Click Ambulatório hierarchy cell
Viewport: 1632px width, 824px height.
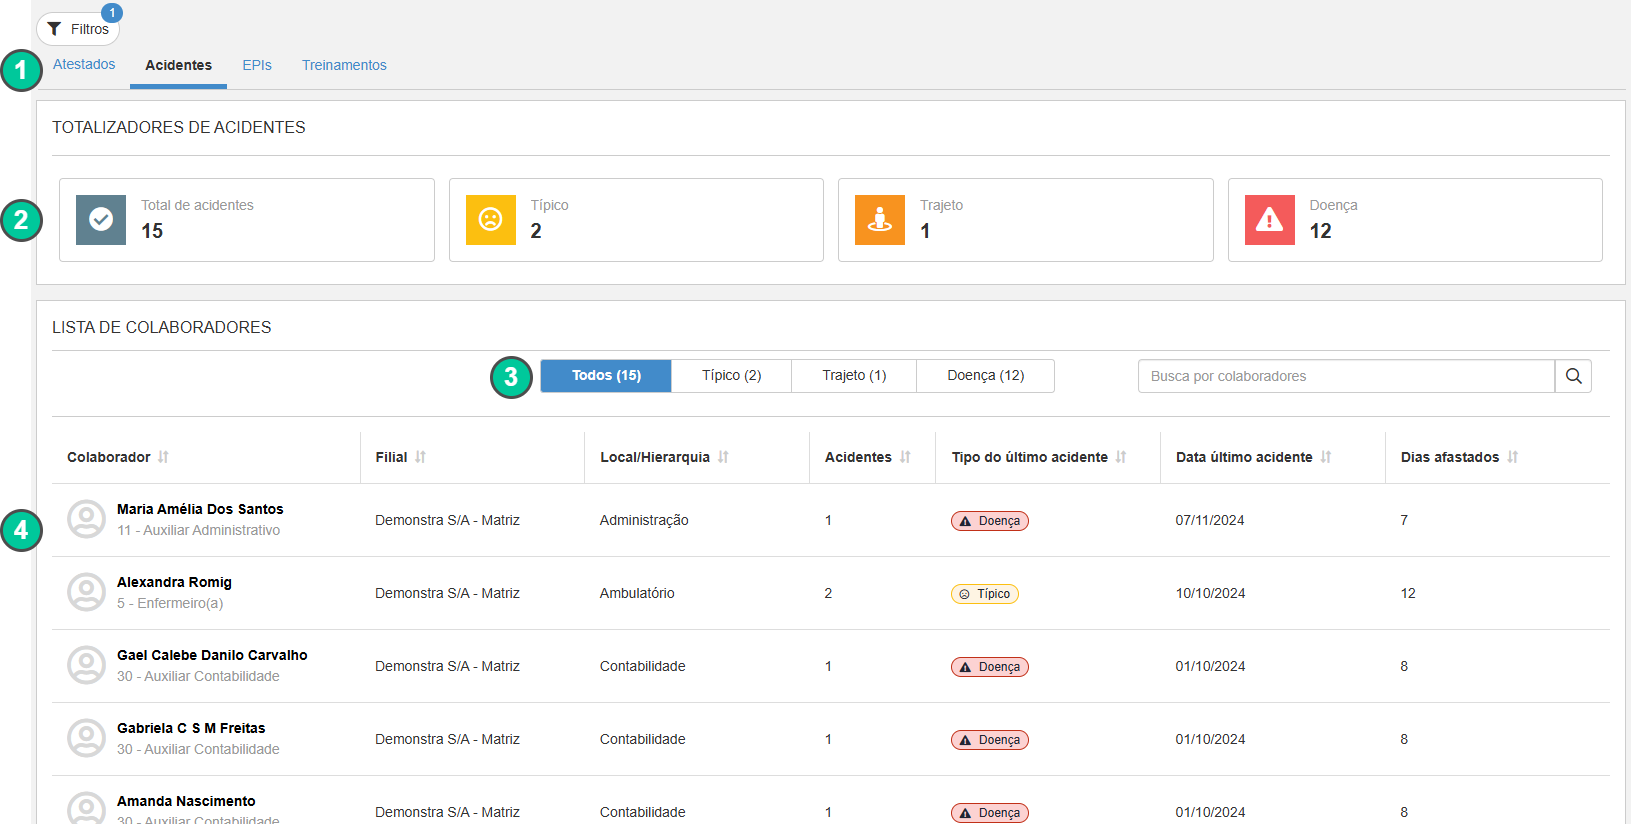point(637,593)
